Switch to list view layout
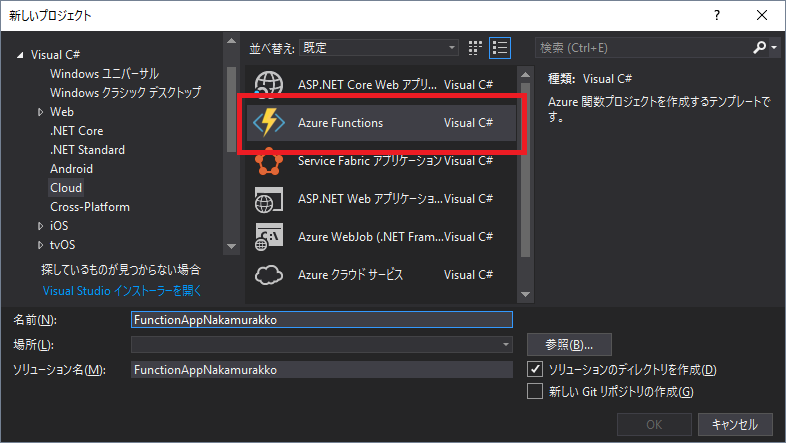786x443 pixels. click(500, 48)
